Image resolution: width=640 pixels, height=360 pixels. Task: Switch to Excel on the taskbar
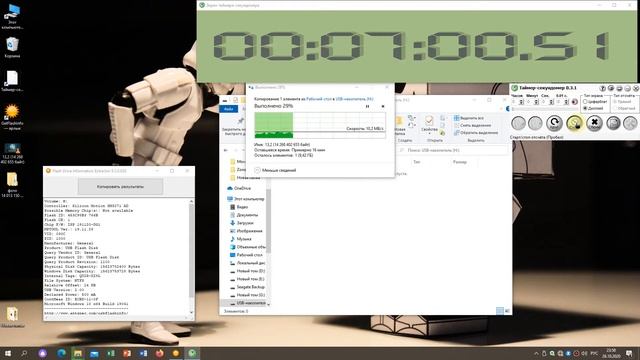pos(111,353)
